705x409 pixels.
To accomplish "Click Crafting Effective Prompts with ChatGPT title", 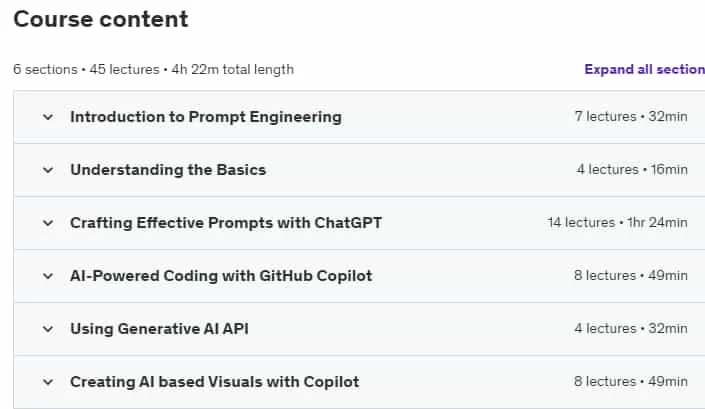I will click(226, 223).
